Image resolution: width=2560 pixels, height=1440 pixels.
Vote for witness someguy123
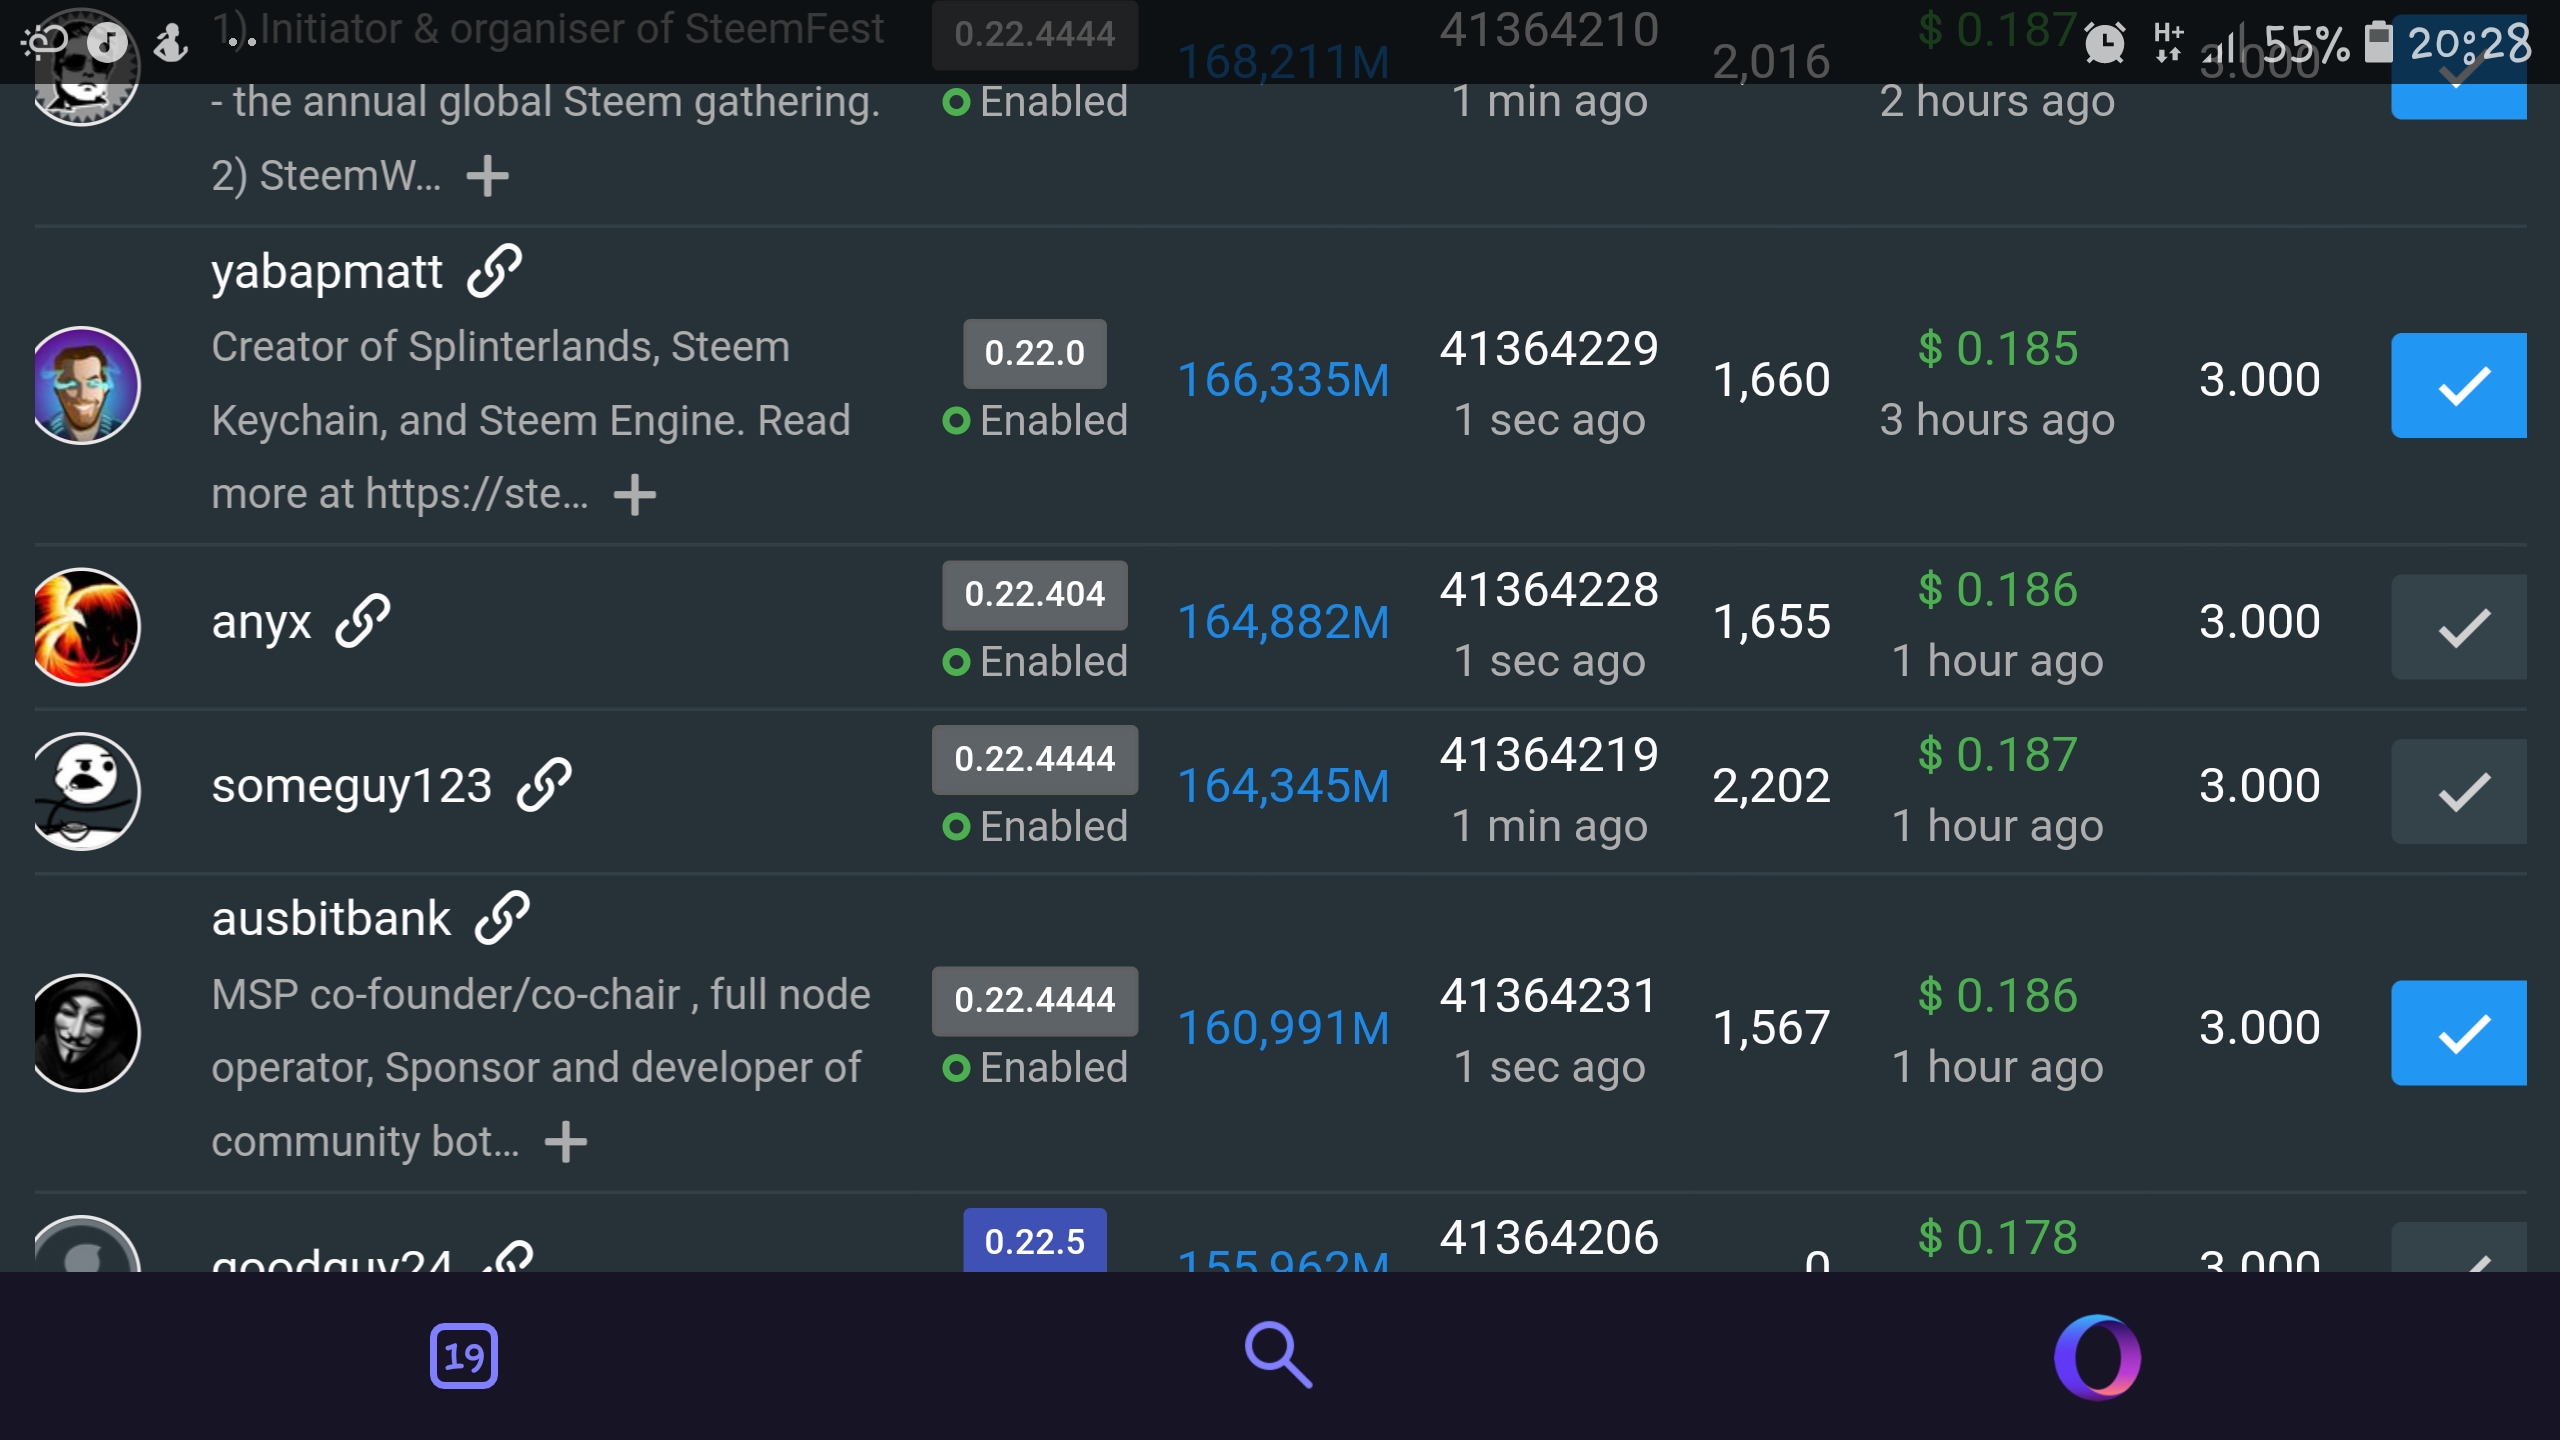(2458, 791)
